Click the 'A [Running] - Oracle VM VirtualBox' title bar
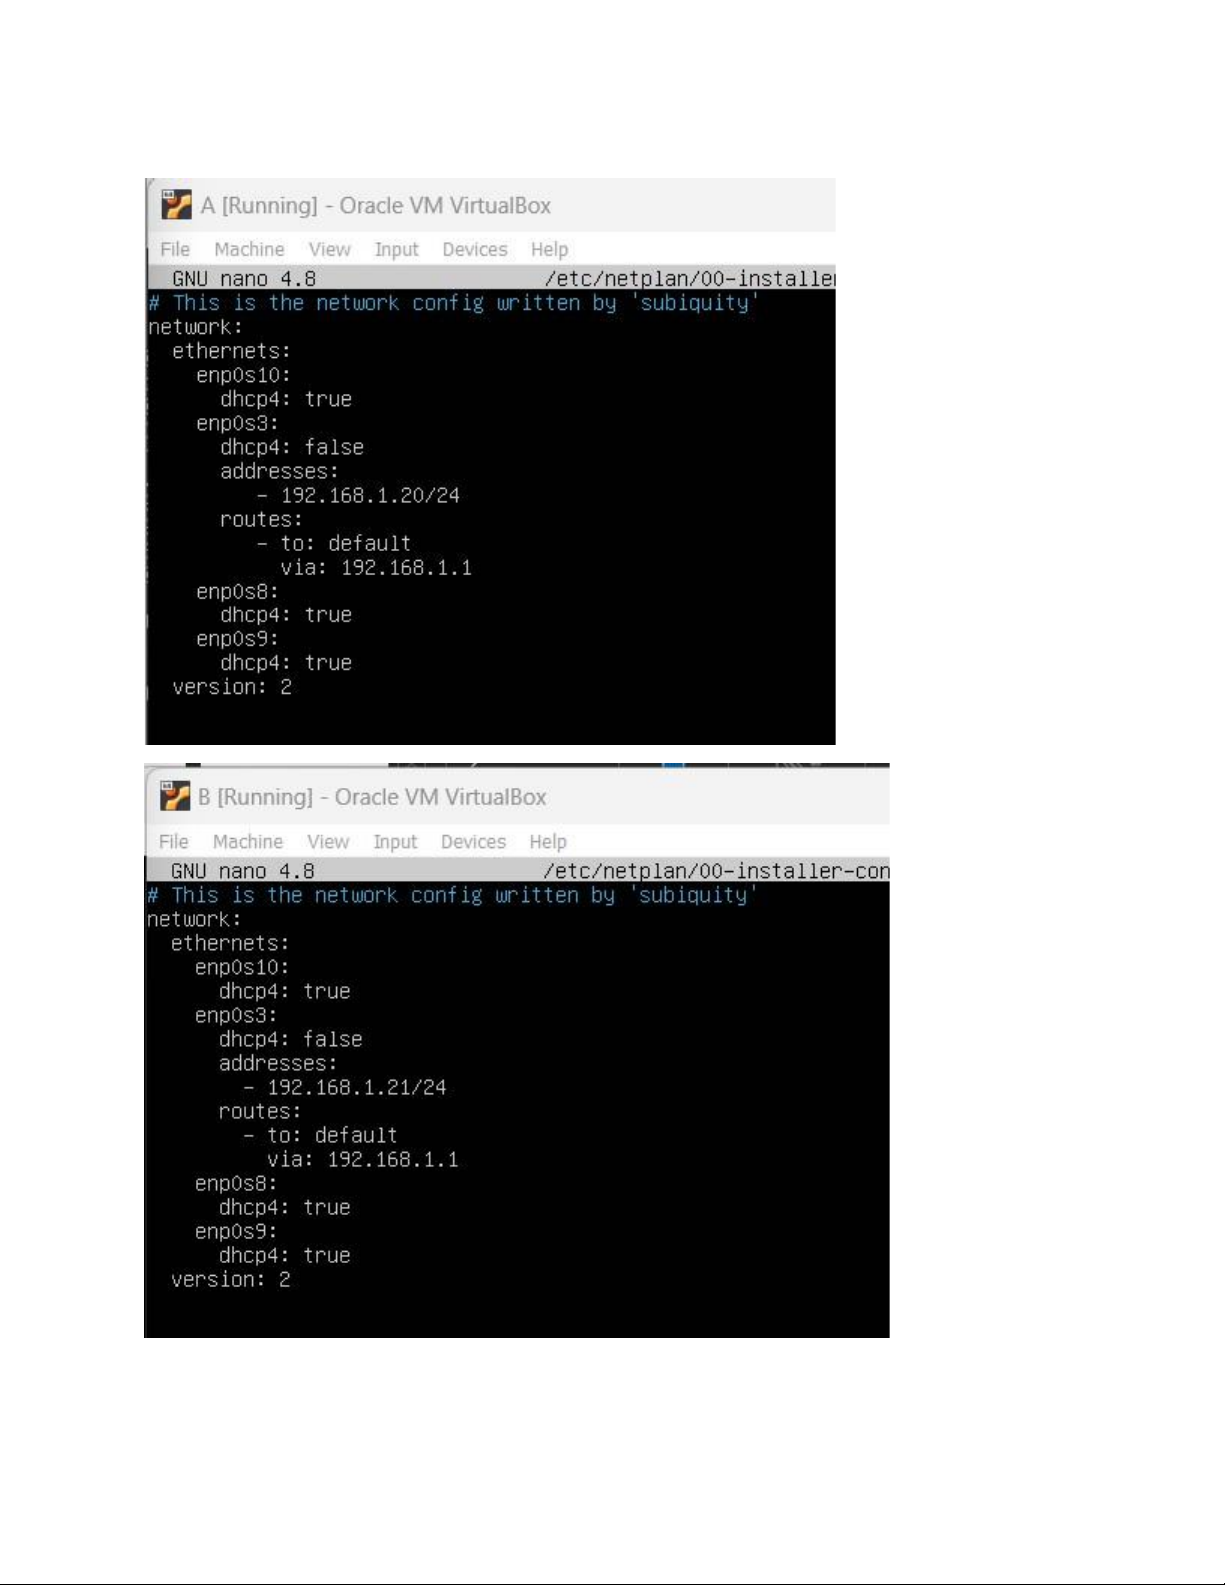This screenshot has width=1225, height=1585. pos(490,205)
